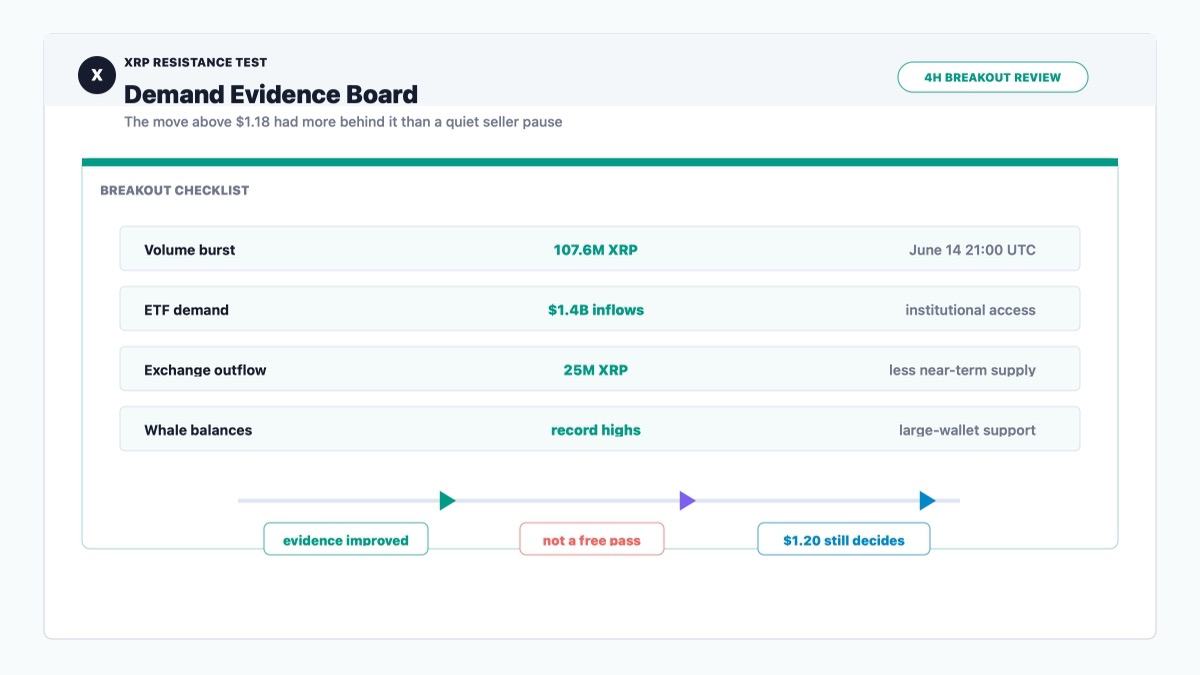This screenshot has height=675, width=1200.
Task: Click the purple arrow timeline marker
Action: (687, 500)
